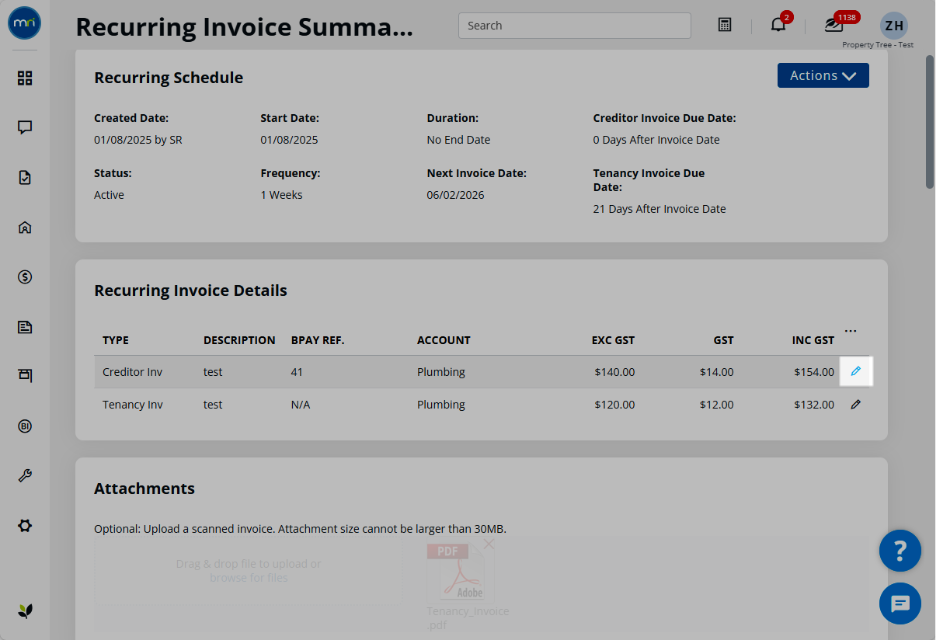This screenshot has height=640, width=936.
Task: Click next invoice date '06/02/2026'
Action: (455, 195)
